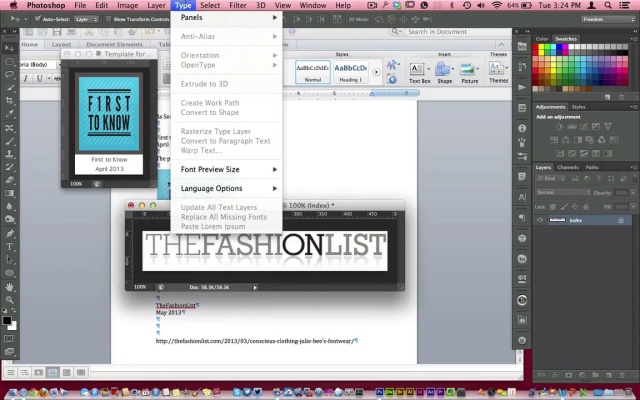Select the Brush tool
Image resolution: width=640 pixels, height=400 pixels.
[x=9, y=141]
